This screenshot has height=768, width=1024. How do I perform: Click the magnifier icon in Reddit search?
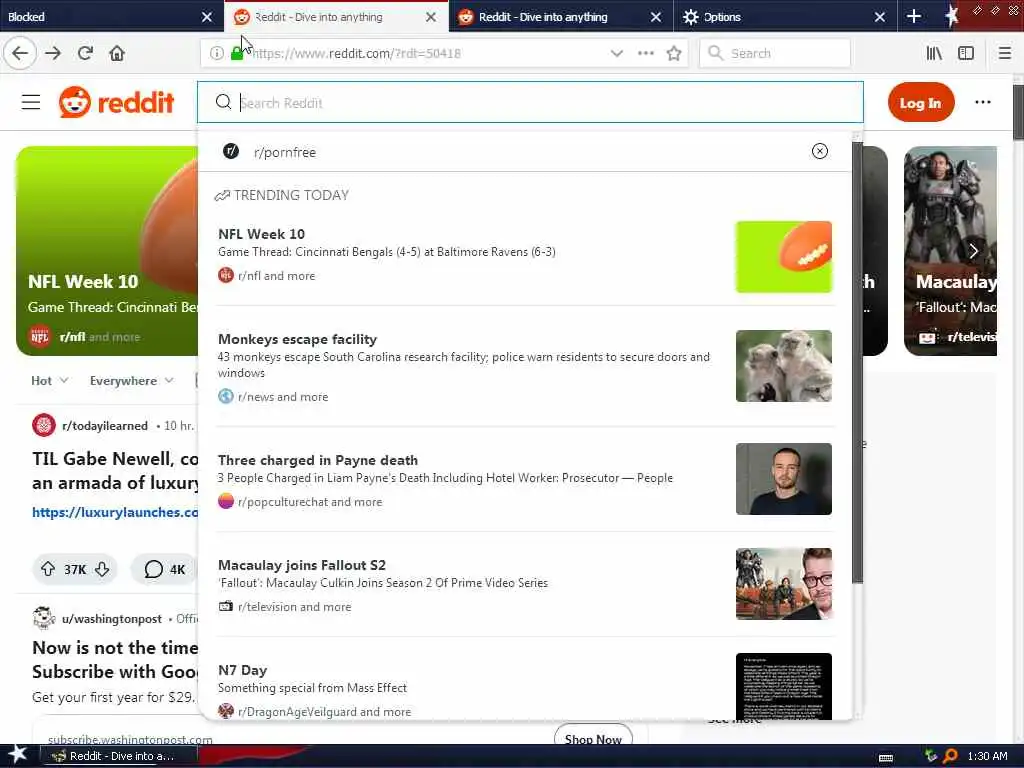pos(223,102)
